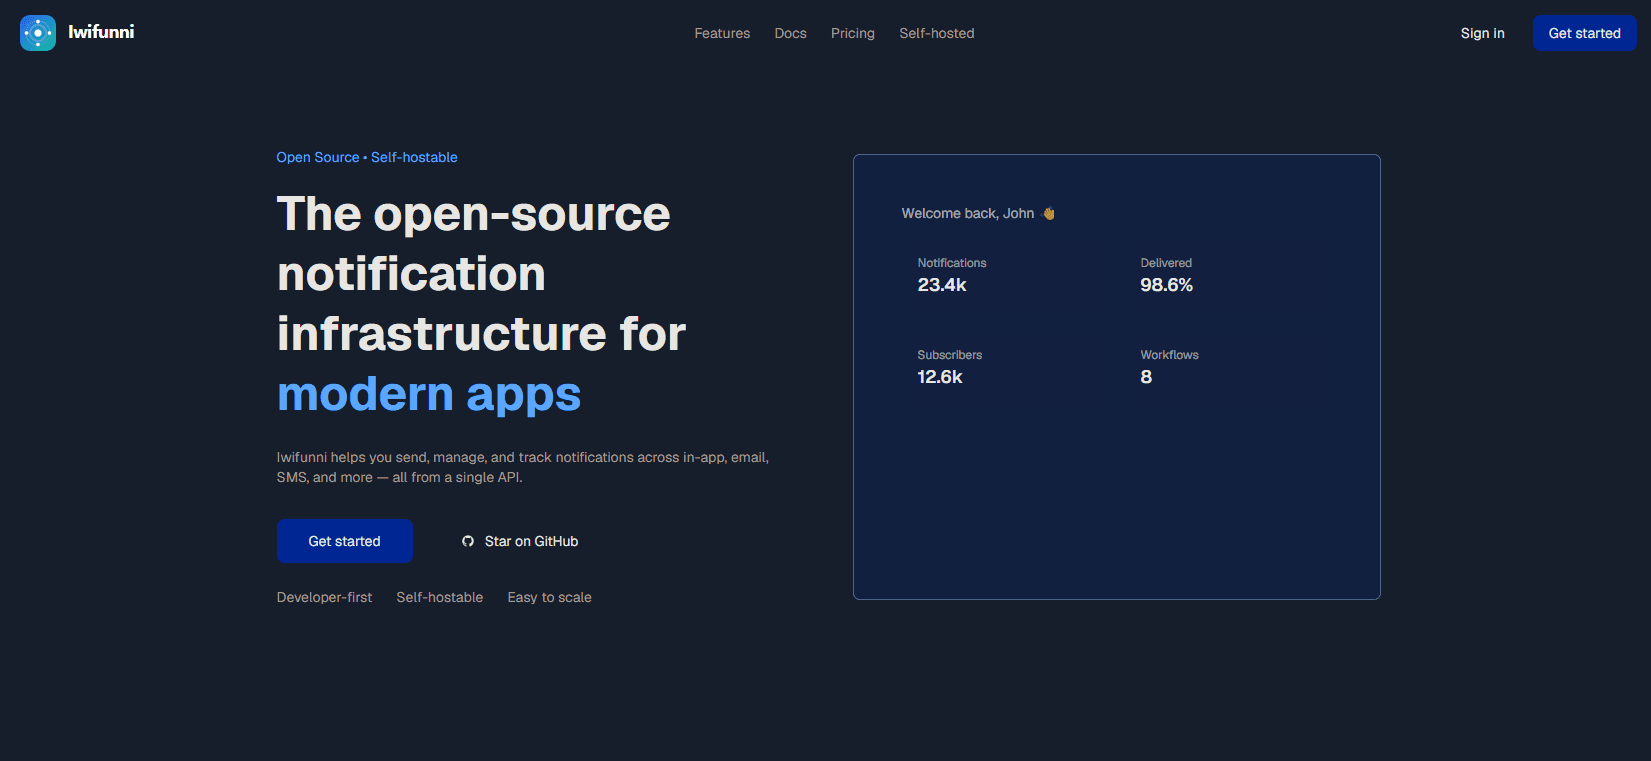Viewport: 1651px width, 761px height.
Task: Click the 'Iwifunni helps you send' description paragraph
Action: (x=523, y=467)
